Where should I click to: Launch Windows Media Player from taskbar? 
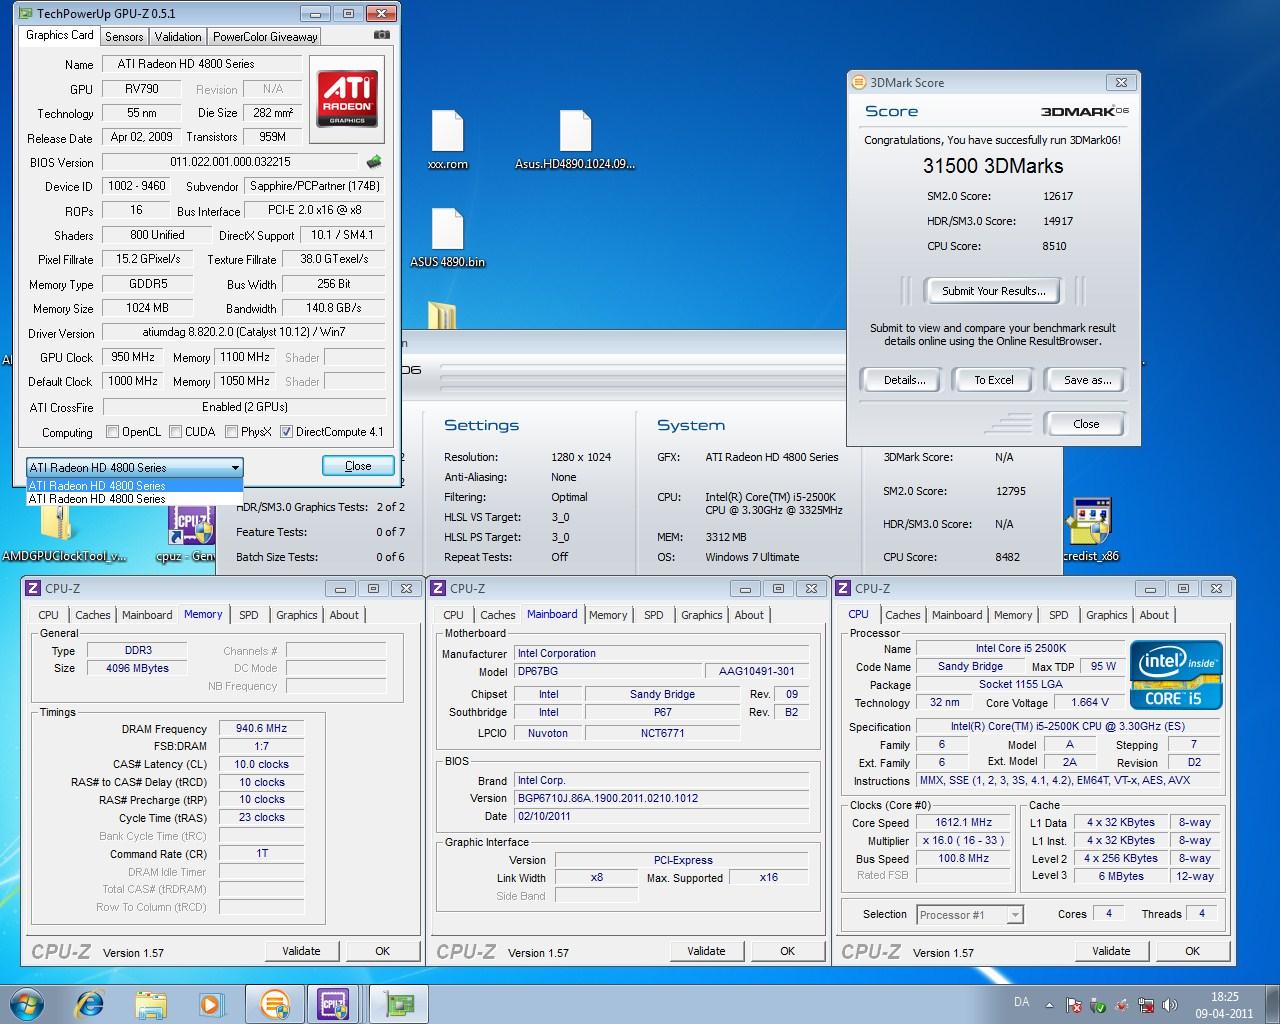[211, 1004]
